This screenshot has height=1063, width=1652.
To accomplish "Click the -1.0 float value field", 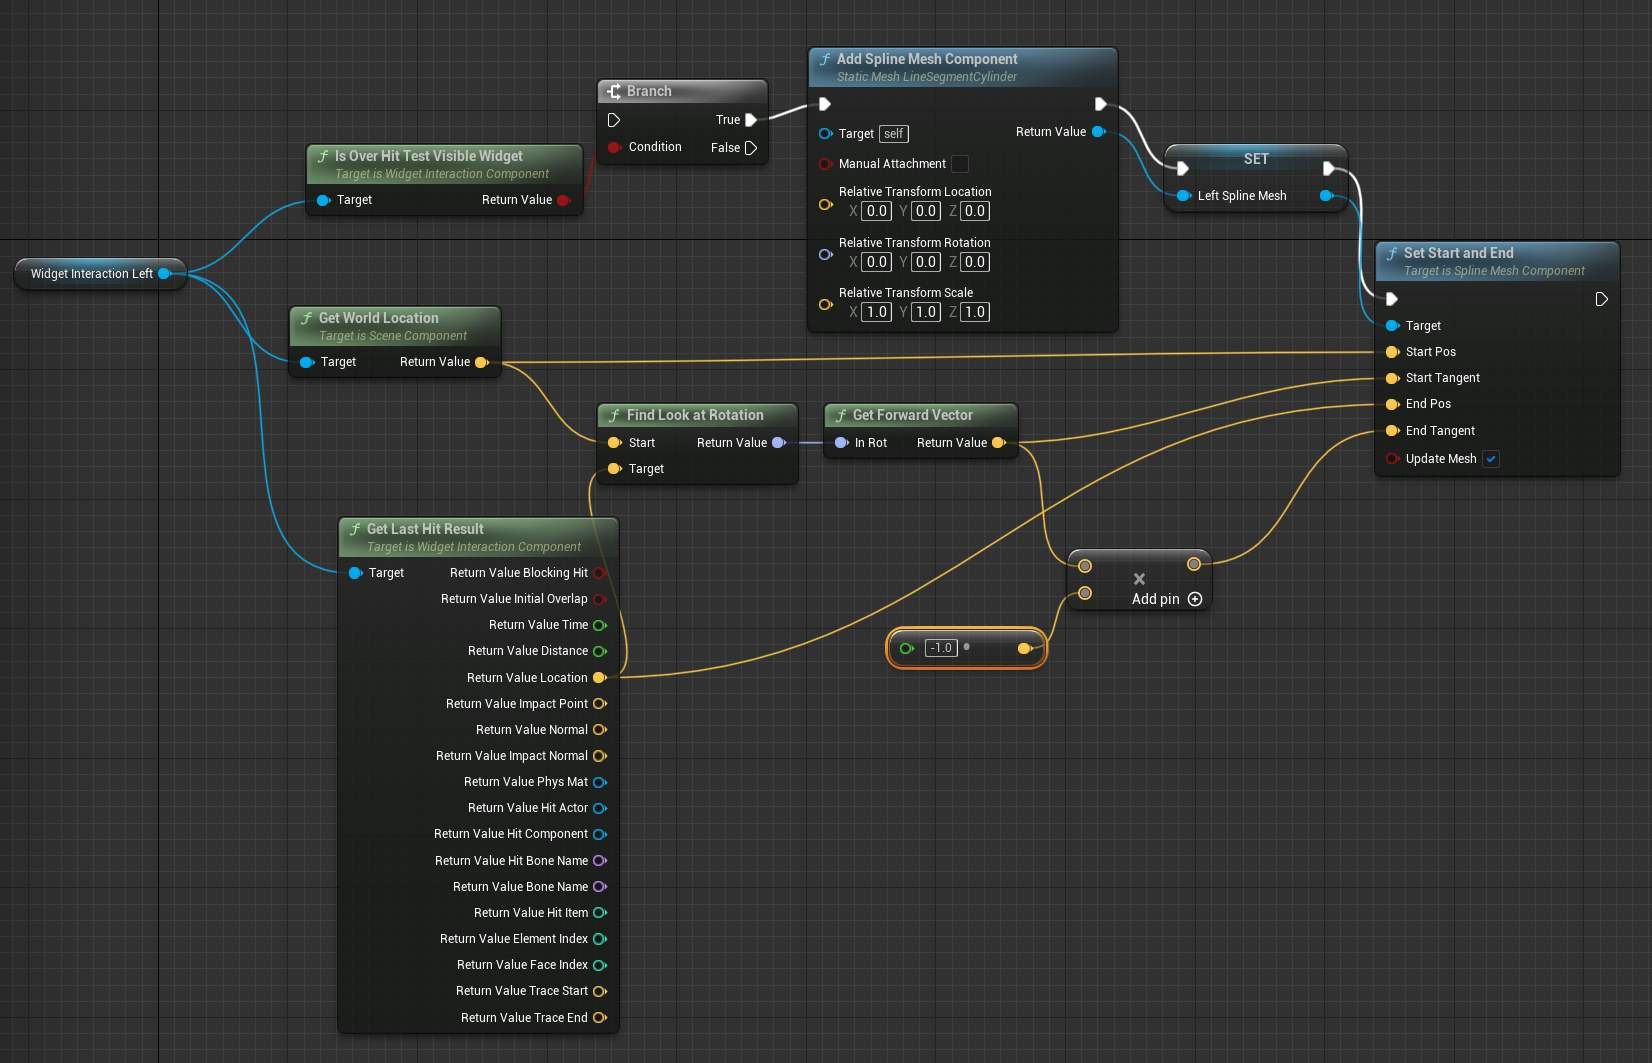I will (x=941, y=648).
